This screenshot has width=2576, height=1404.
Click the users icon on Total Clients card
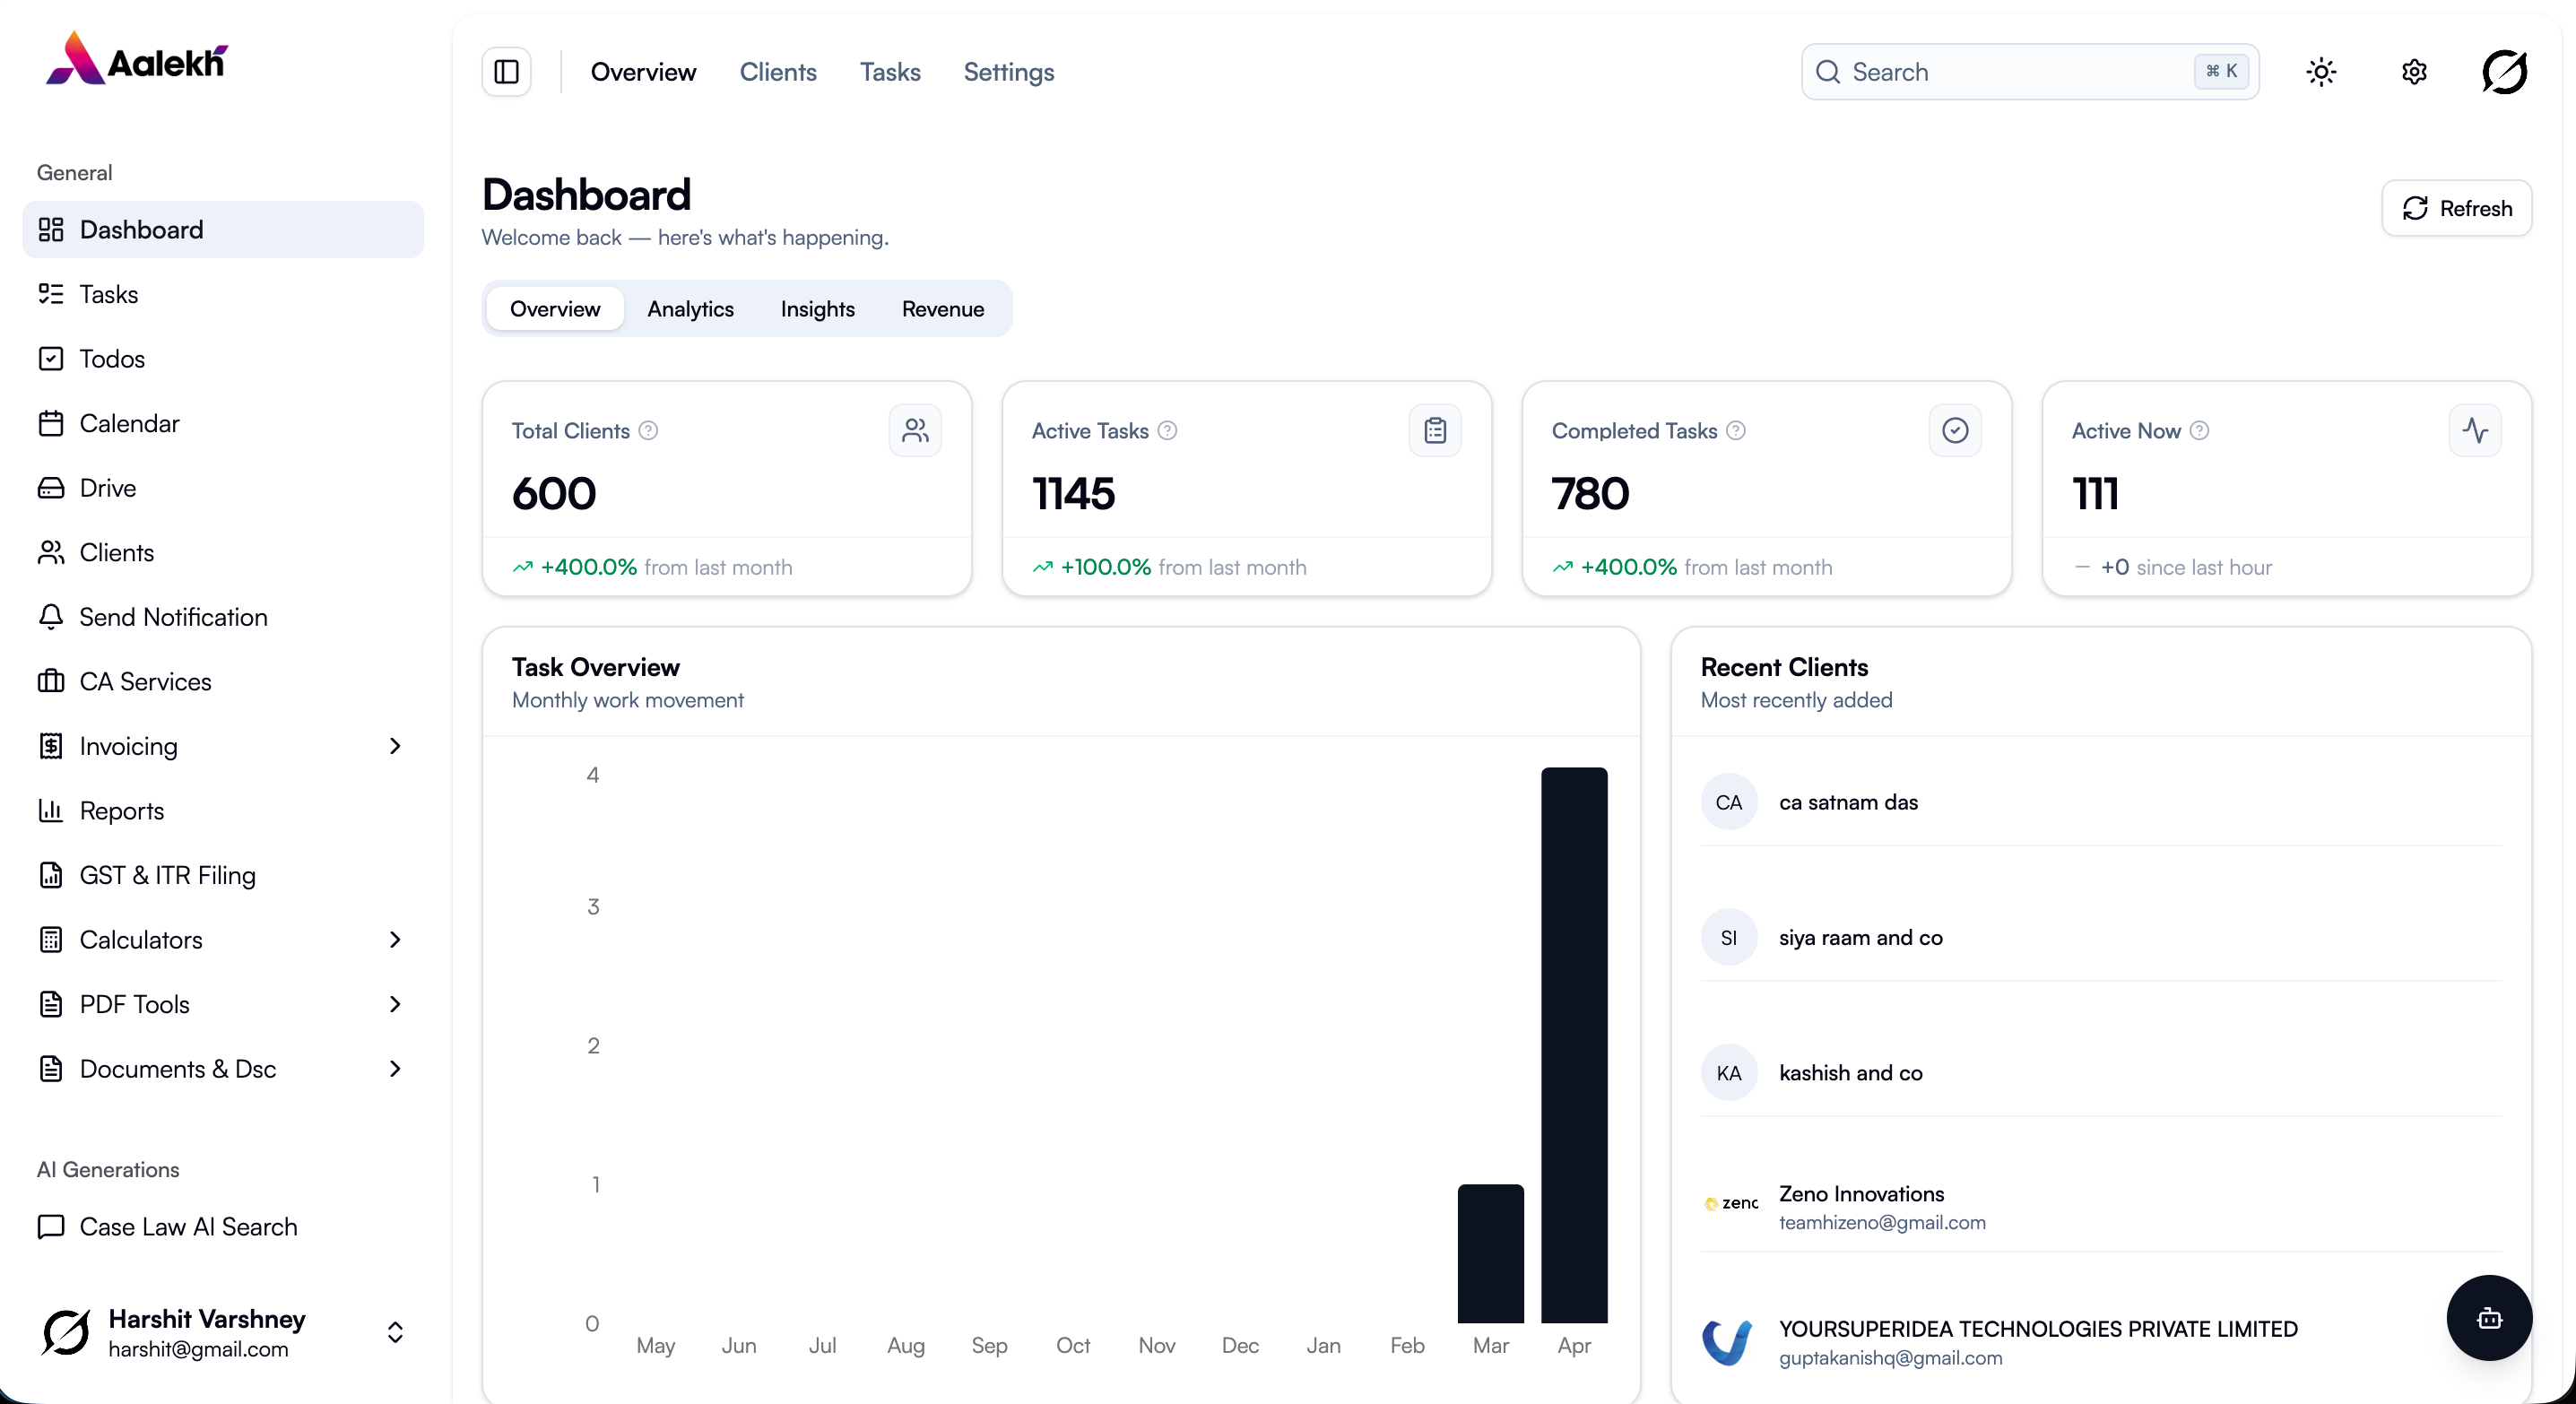pos(916,430)
